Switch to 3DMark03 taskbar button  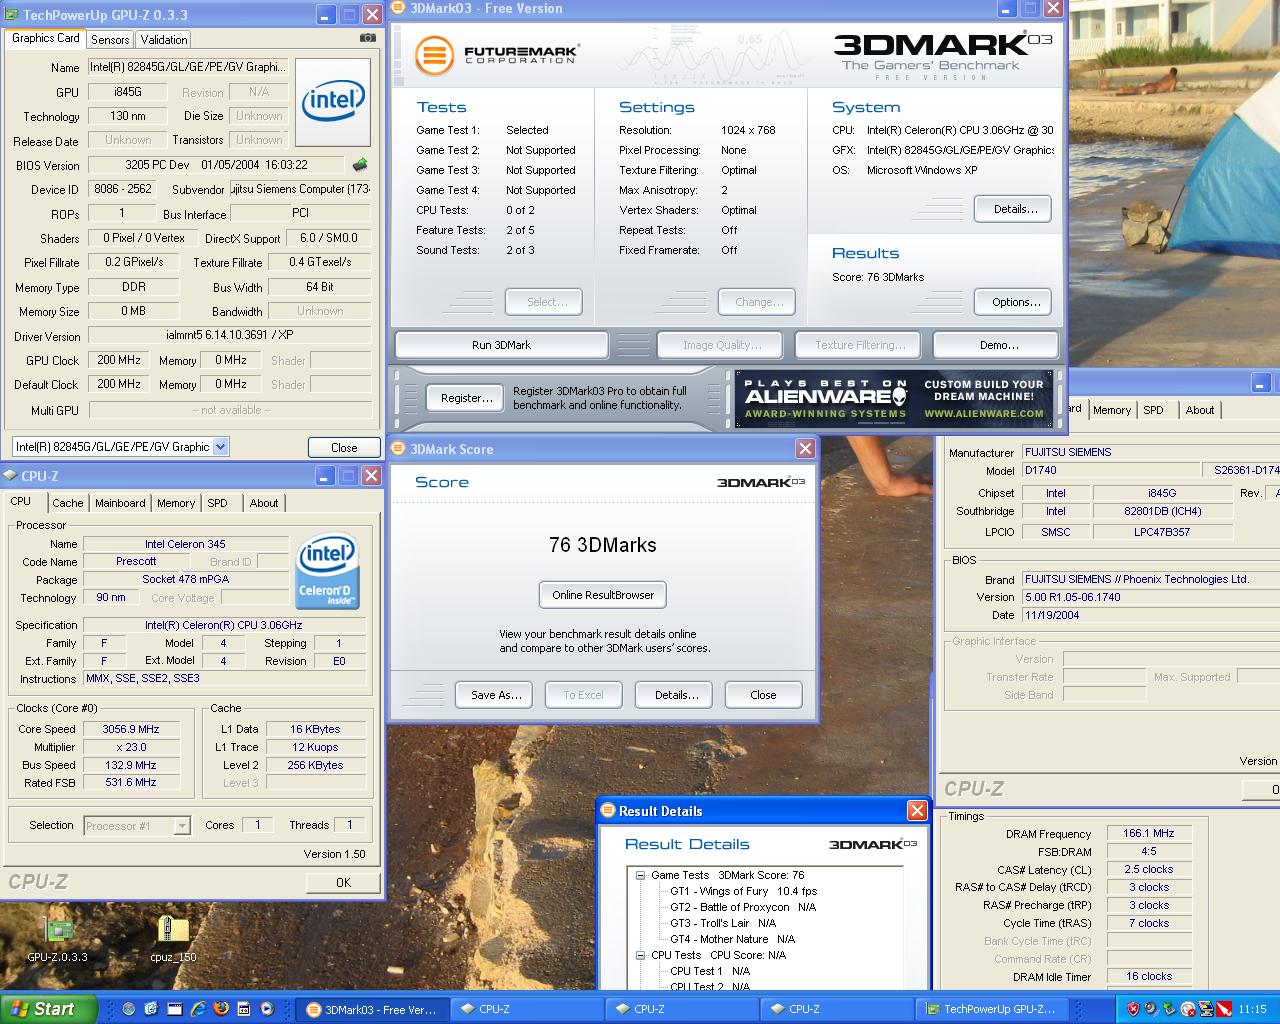[372, 1009]
